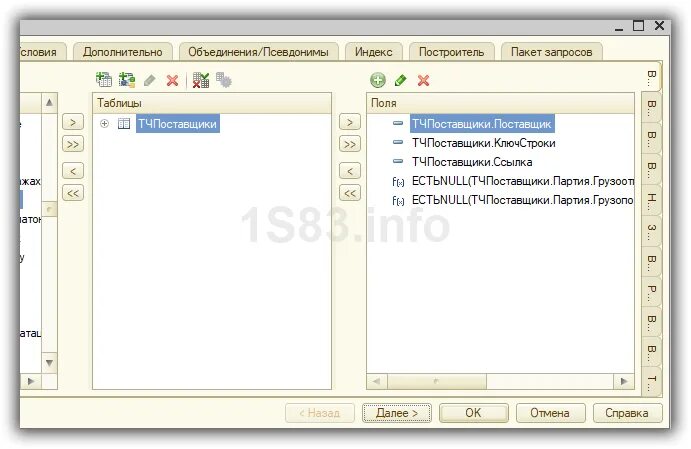Click the > button left of Поля

click(x=350, y=122)
